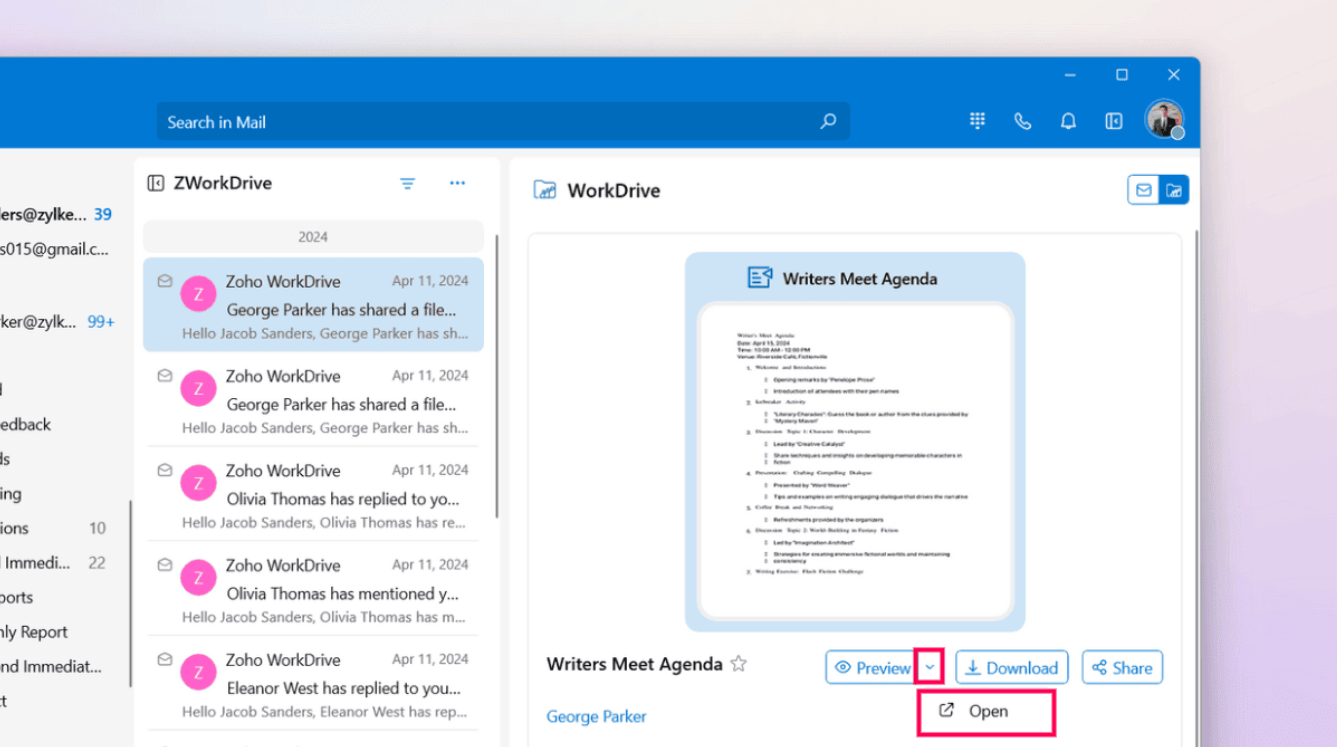Select the gmail.c... account in sidebar
Screen dimensions: 1337x747
pos(55,249)
